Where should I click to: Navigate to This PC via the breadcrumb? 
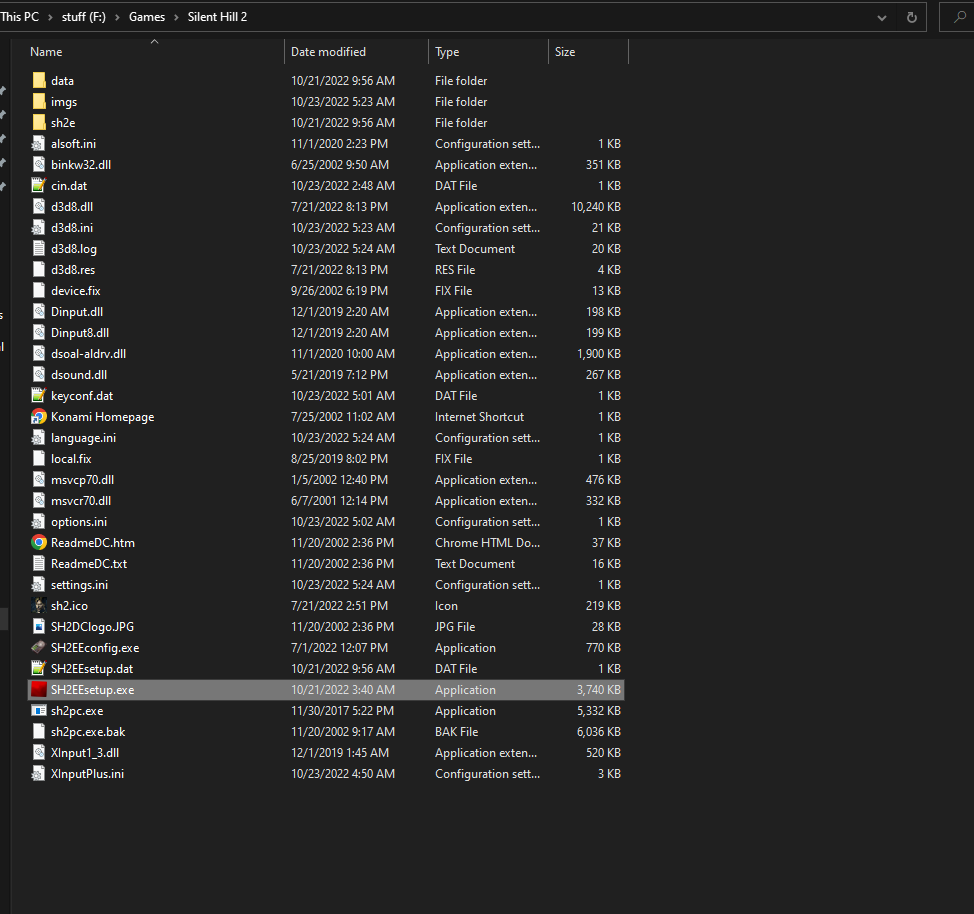pyautogui.click(x=22, y=16)
